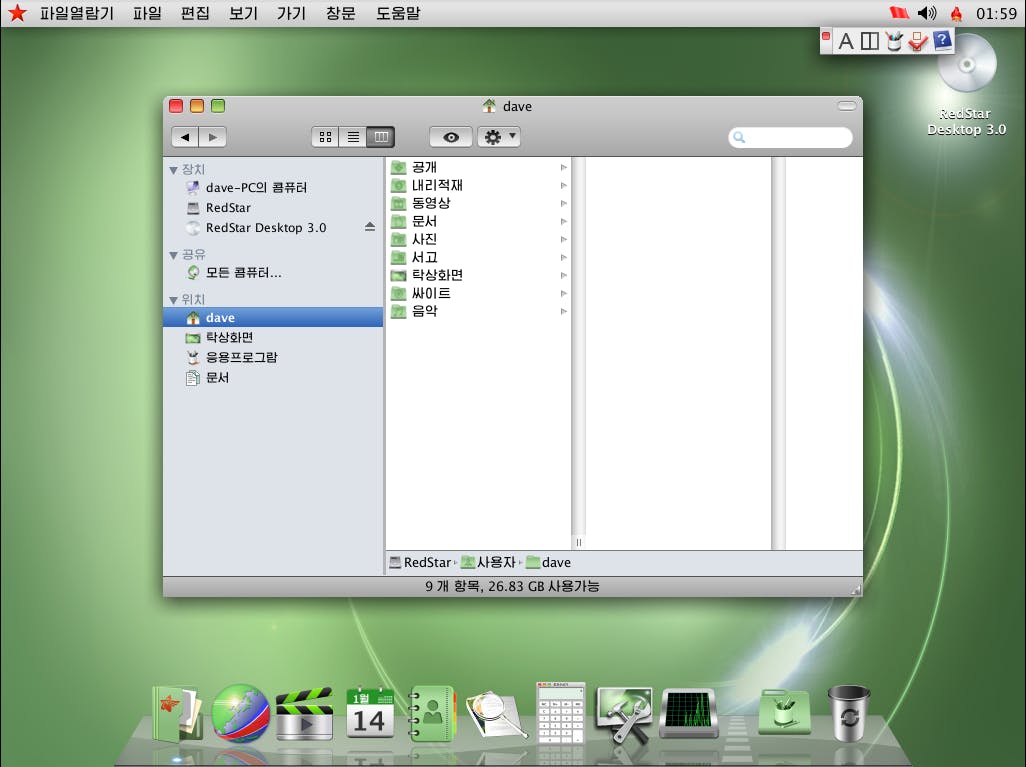Viewport: 1026px width, 767px height.
Task: Switch to list view
Action: point(353,137)
